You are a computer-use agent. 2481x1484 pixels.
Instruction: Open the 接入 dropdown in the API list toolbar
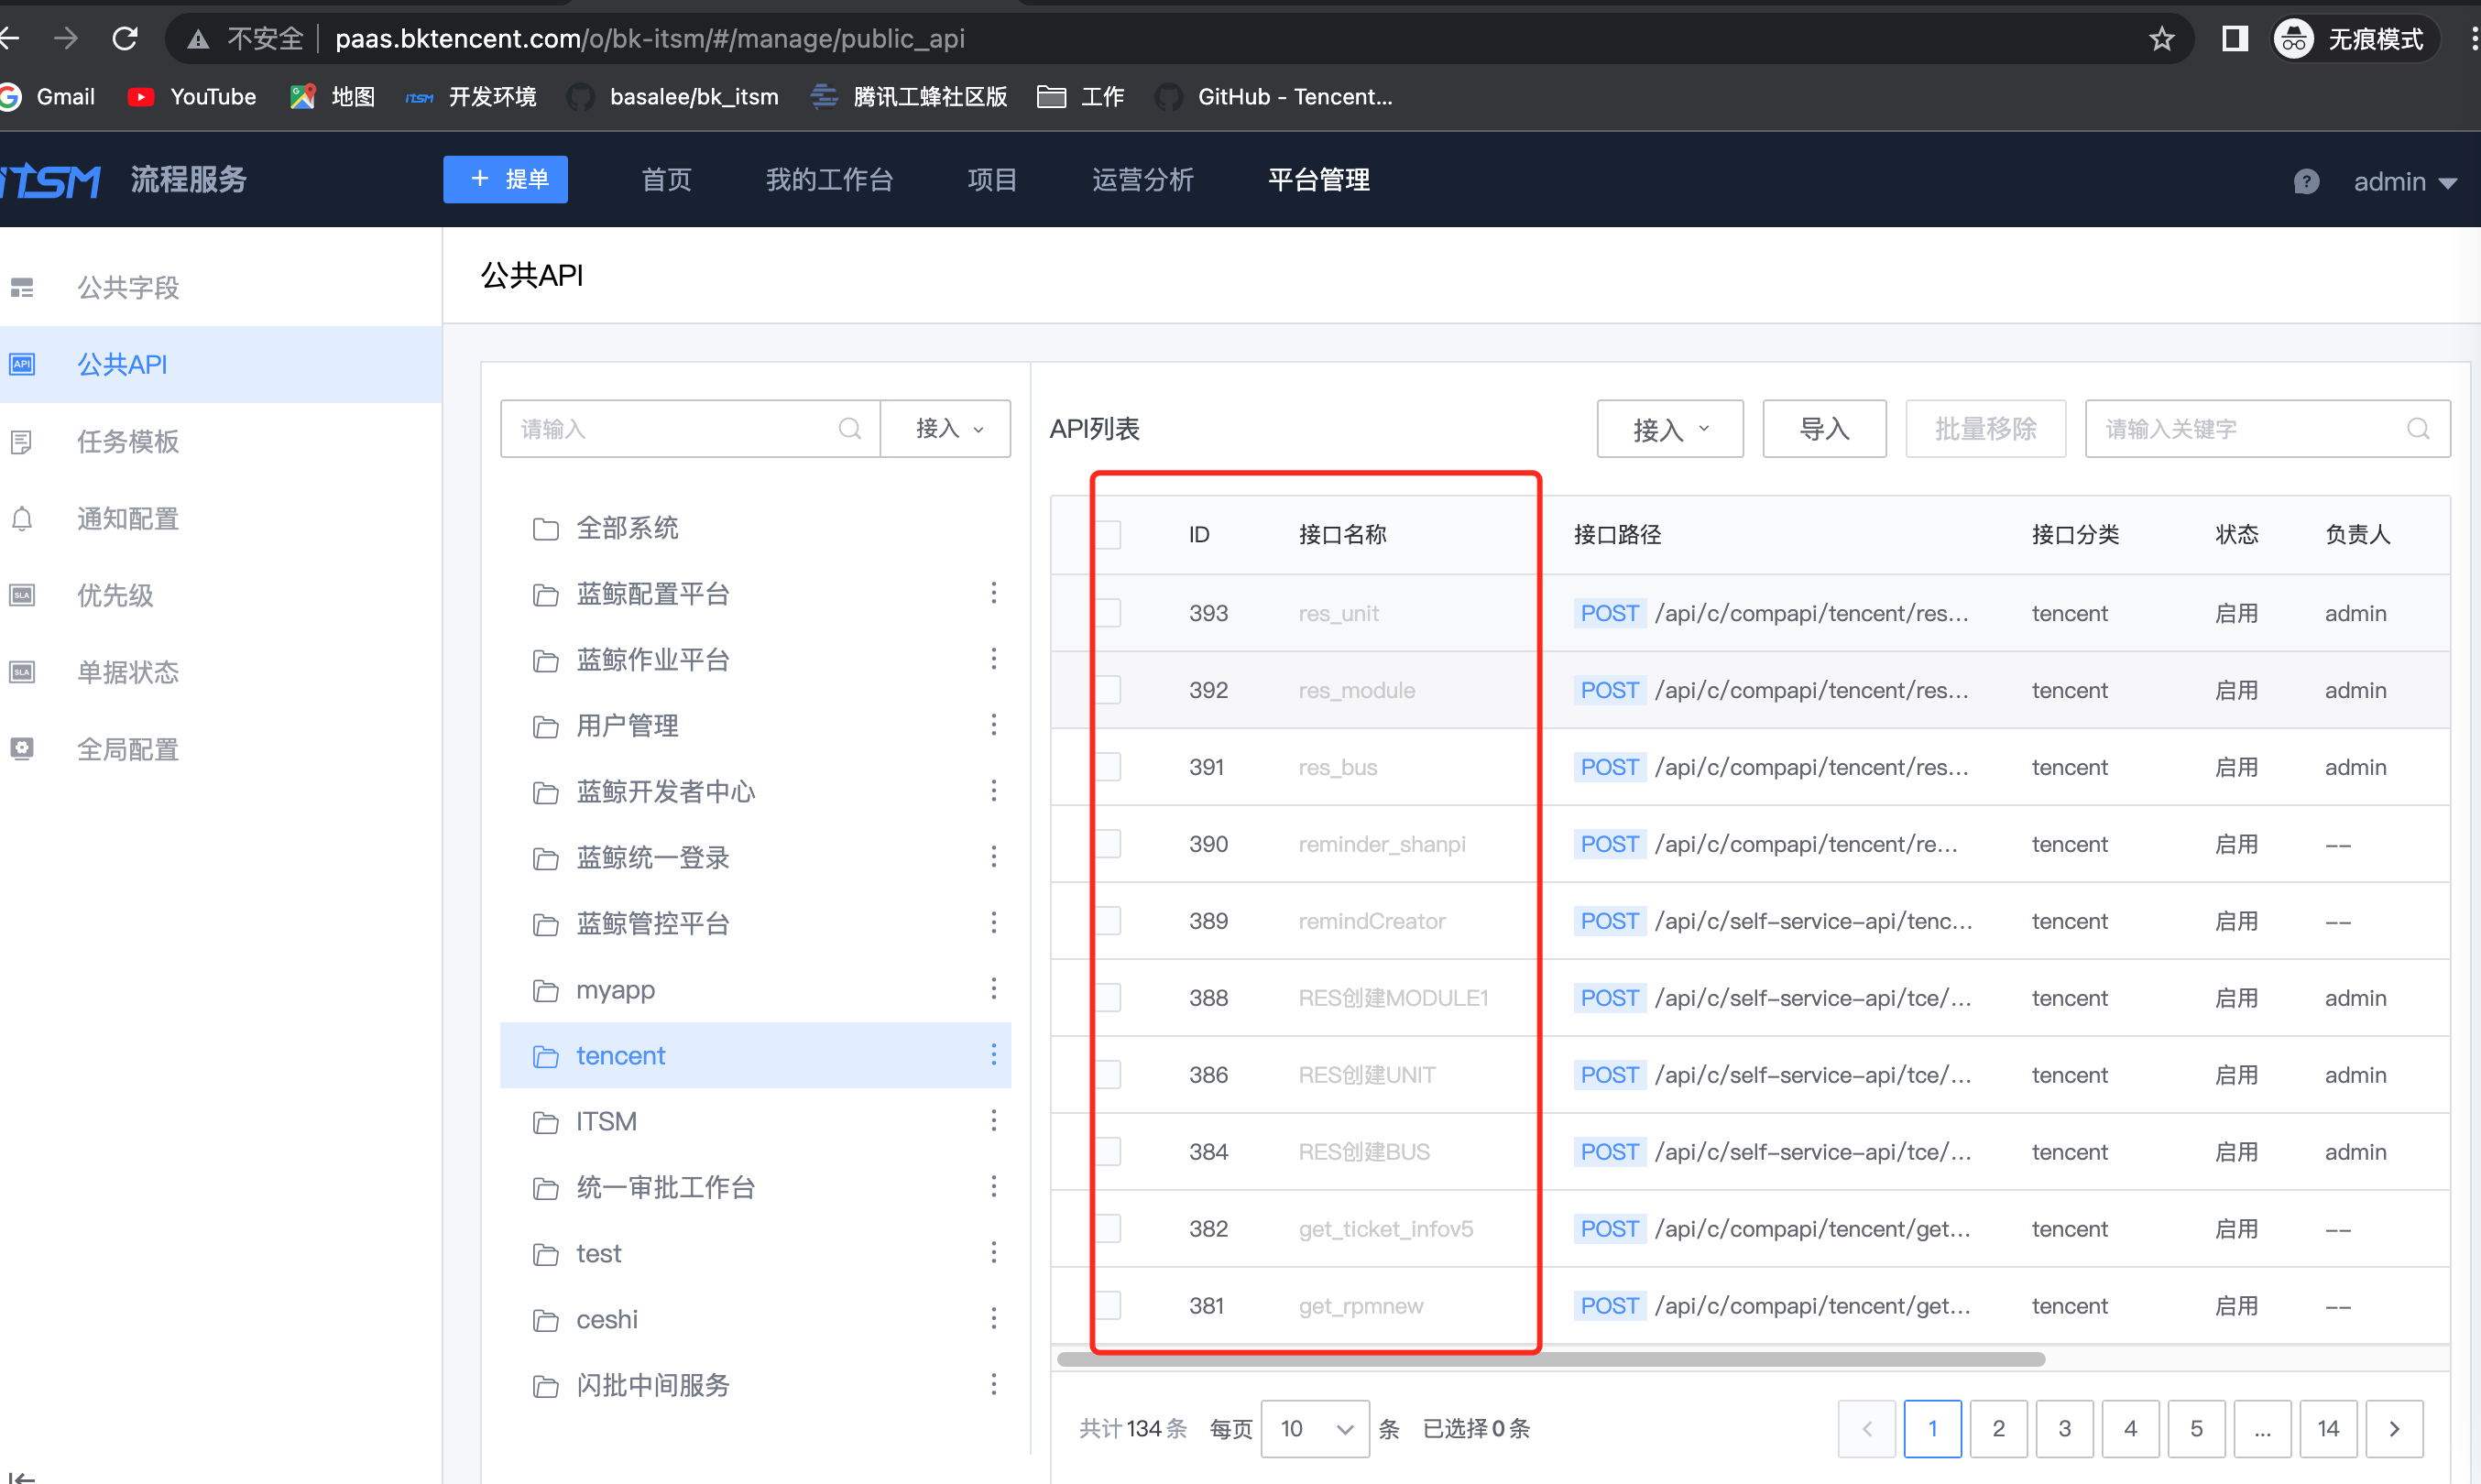[x=1669, y=429]
